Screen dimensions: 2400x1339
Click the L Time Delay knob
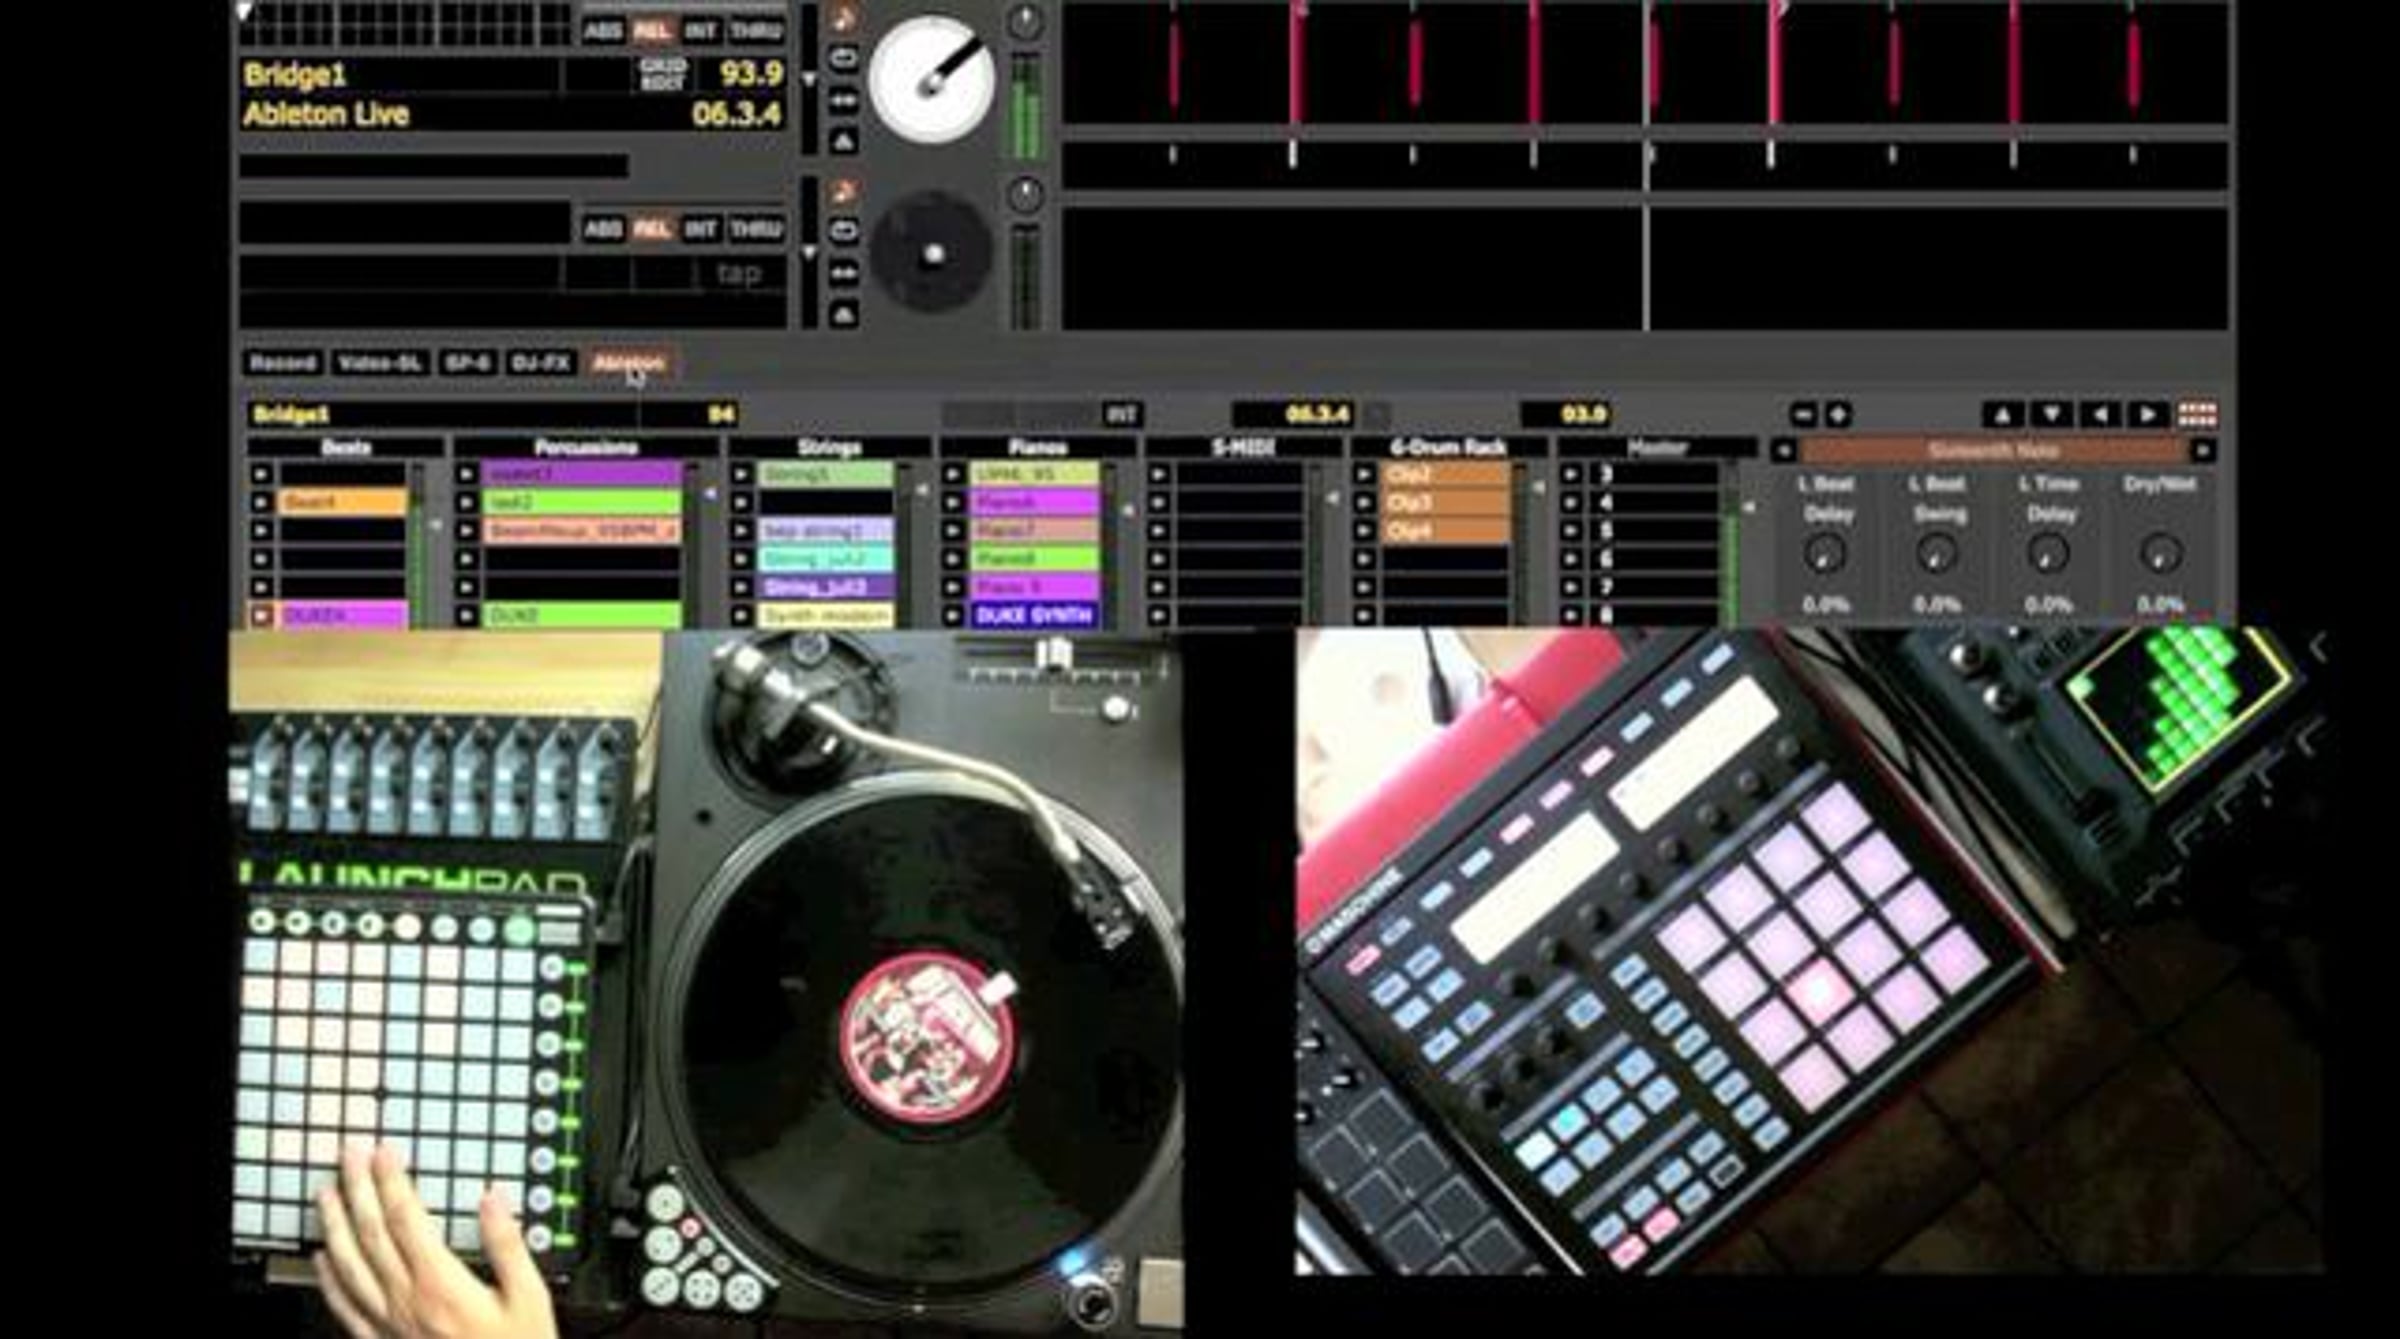2048,554
